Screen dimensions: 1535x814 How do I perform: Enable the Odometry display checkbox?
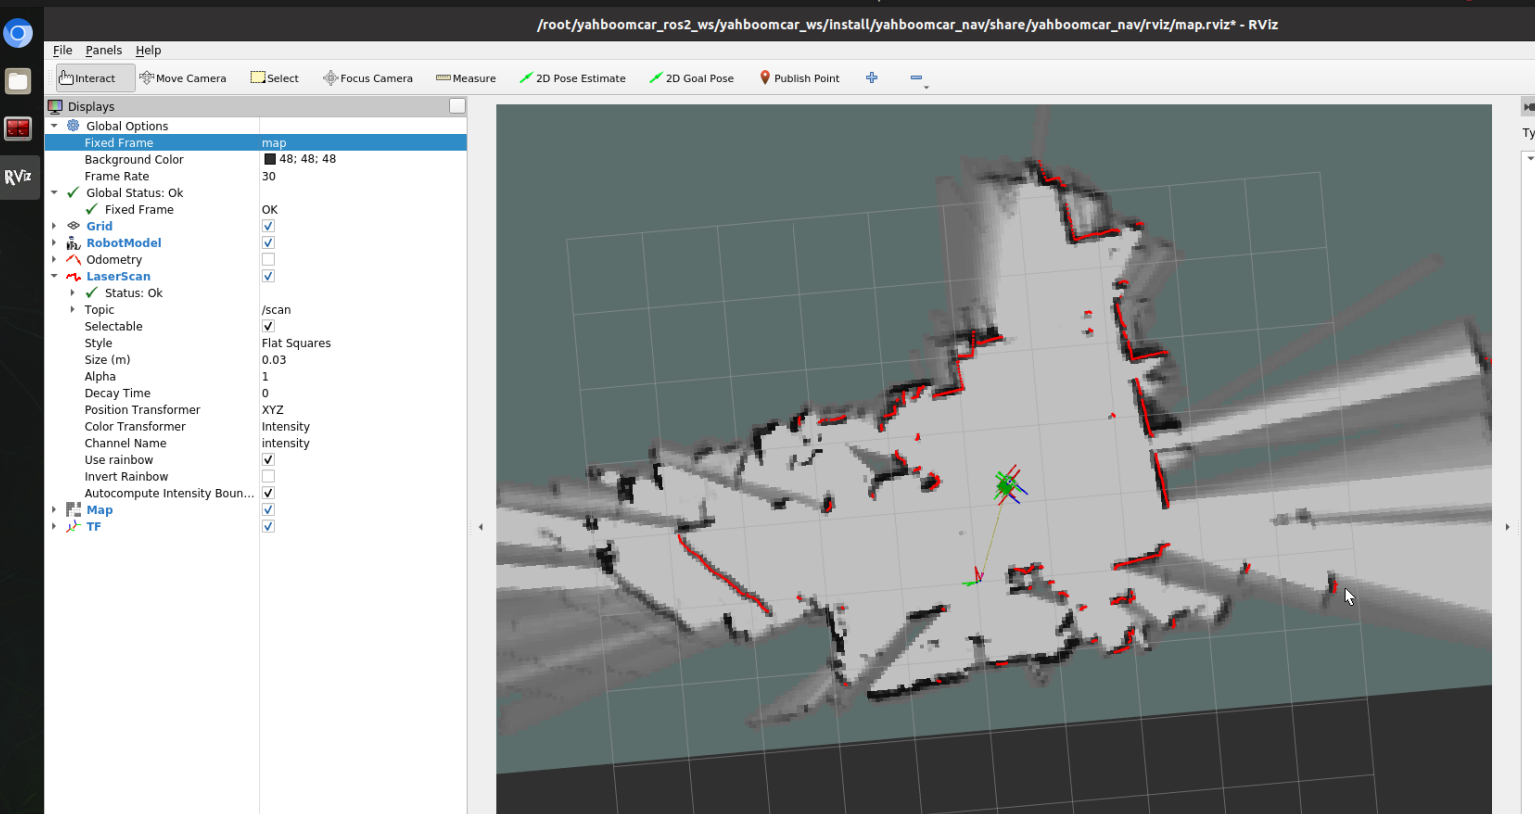[x=268, y=260]
